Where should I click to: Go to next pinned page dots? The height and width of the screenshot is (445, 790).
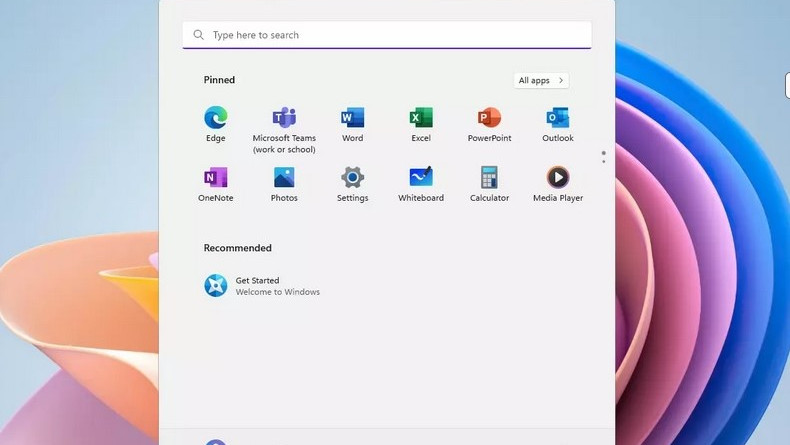604,157
